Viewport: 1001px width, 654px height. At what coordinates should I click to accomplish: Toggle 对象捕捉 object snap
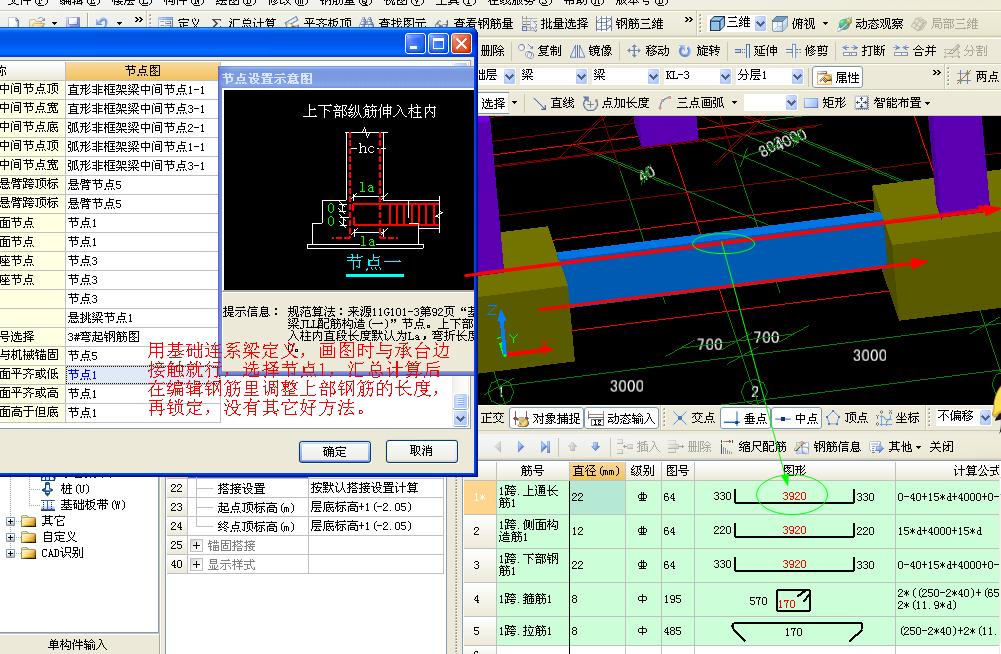pyautogui.click(x=547, y=418)
